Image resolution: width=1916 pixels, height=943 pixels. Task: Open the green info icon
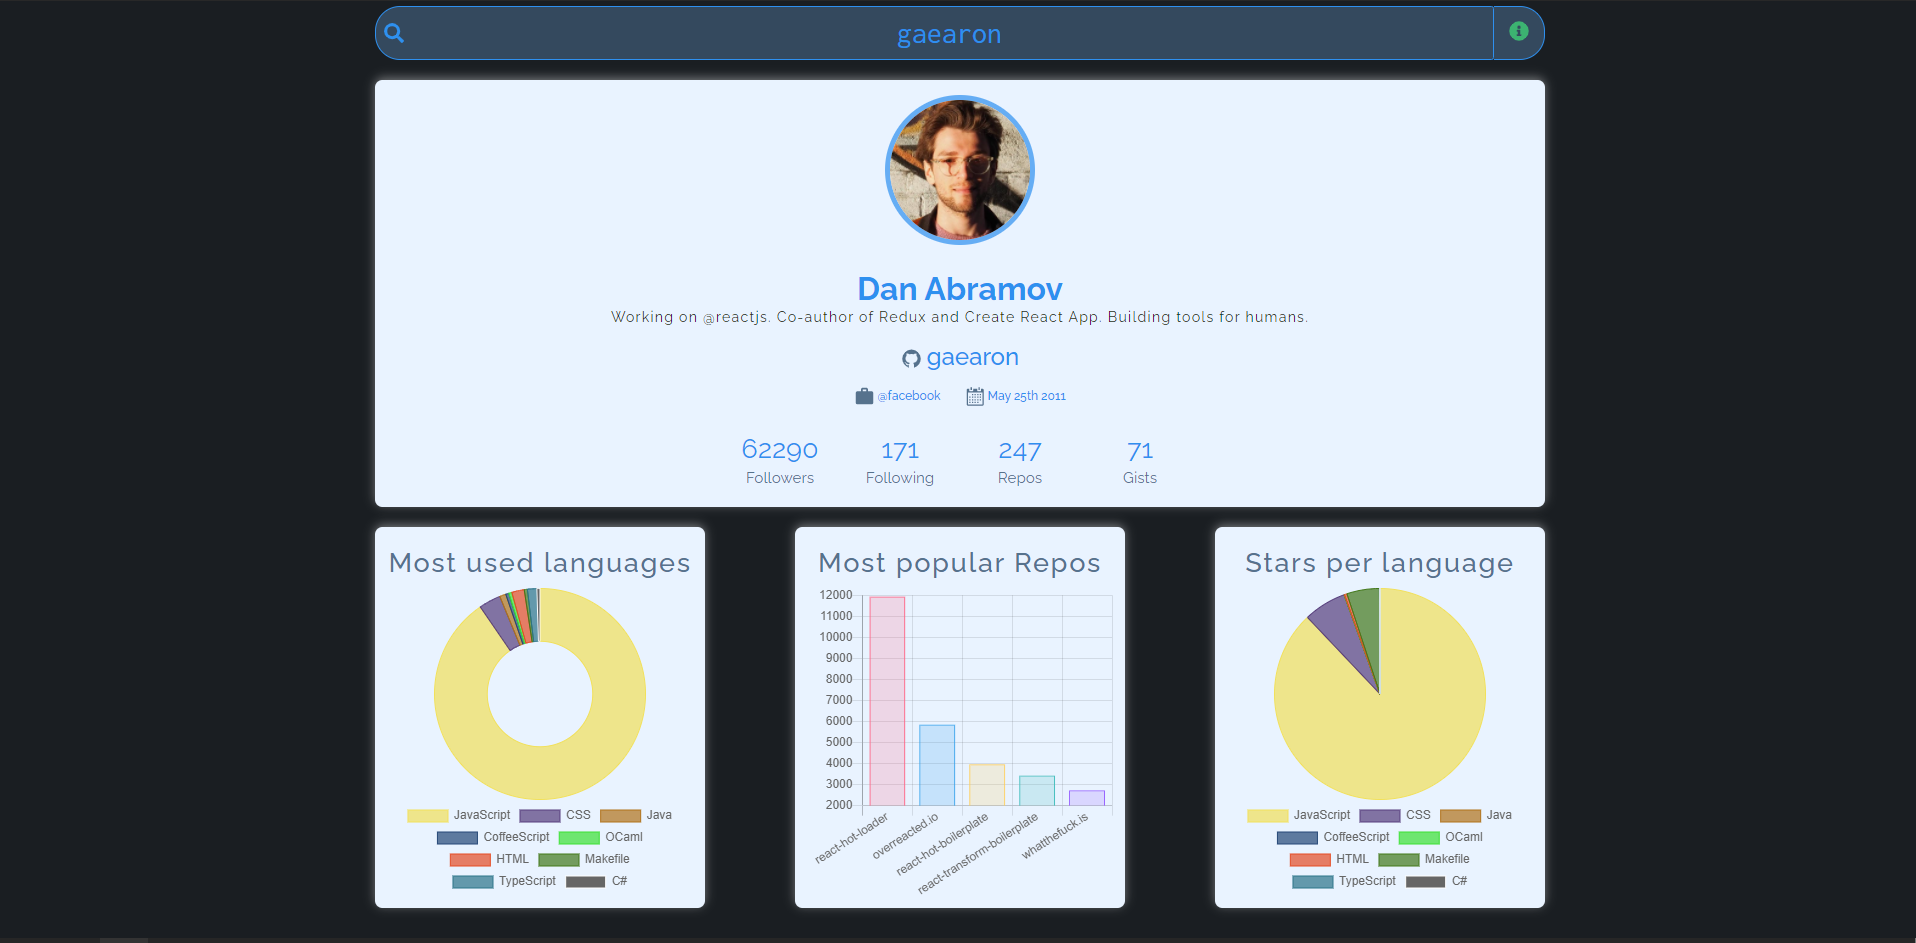coord(1518,31)
